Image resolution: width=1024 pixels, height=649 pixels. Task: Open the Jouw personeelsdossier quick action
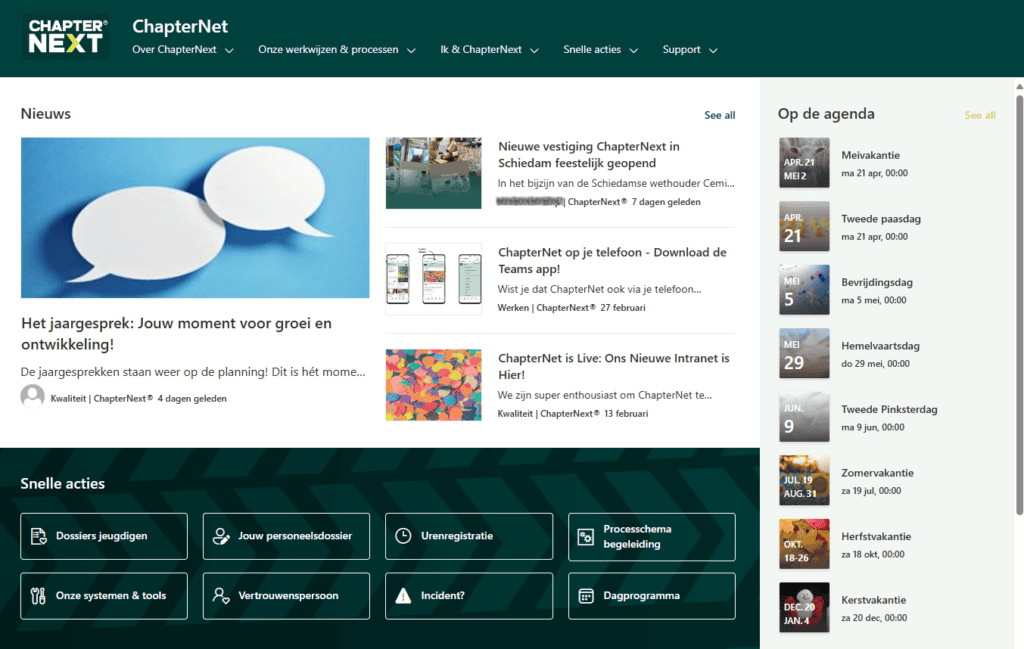pos(286,536)
